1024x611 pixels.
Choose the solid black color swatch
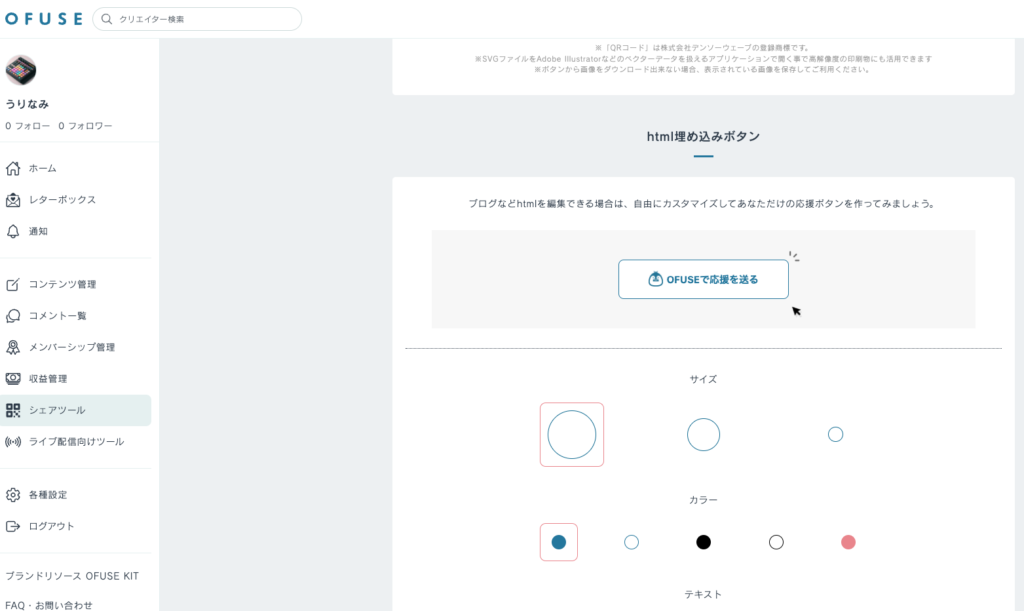703,542
